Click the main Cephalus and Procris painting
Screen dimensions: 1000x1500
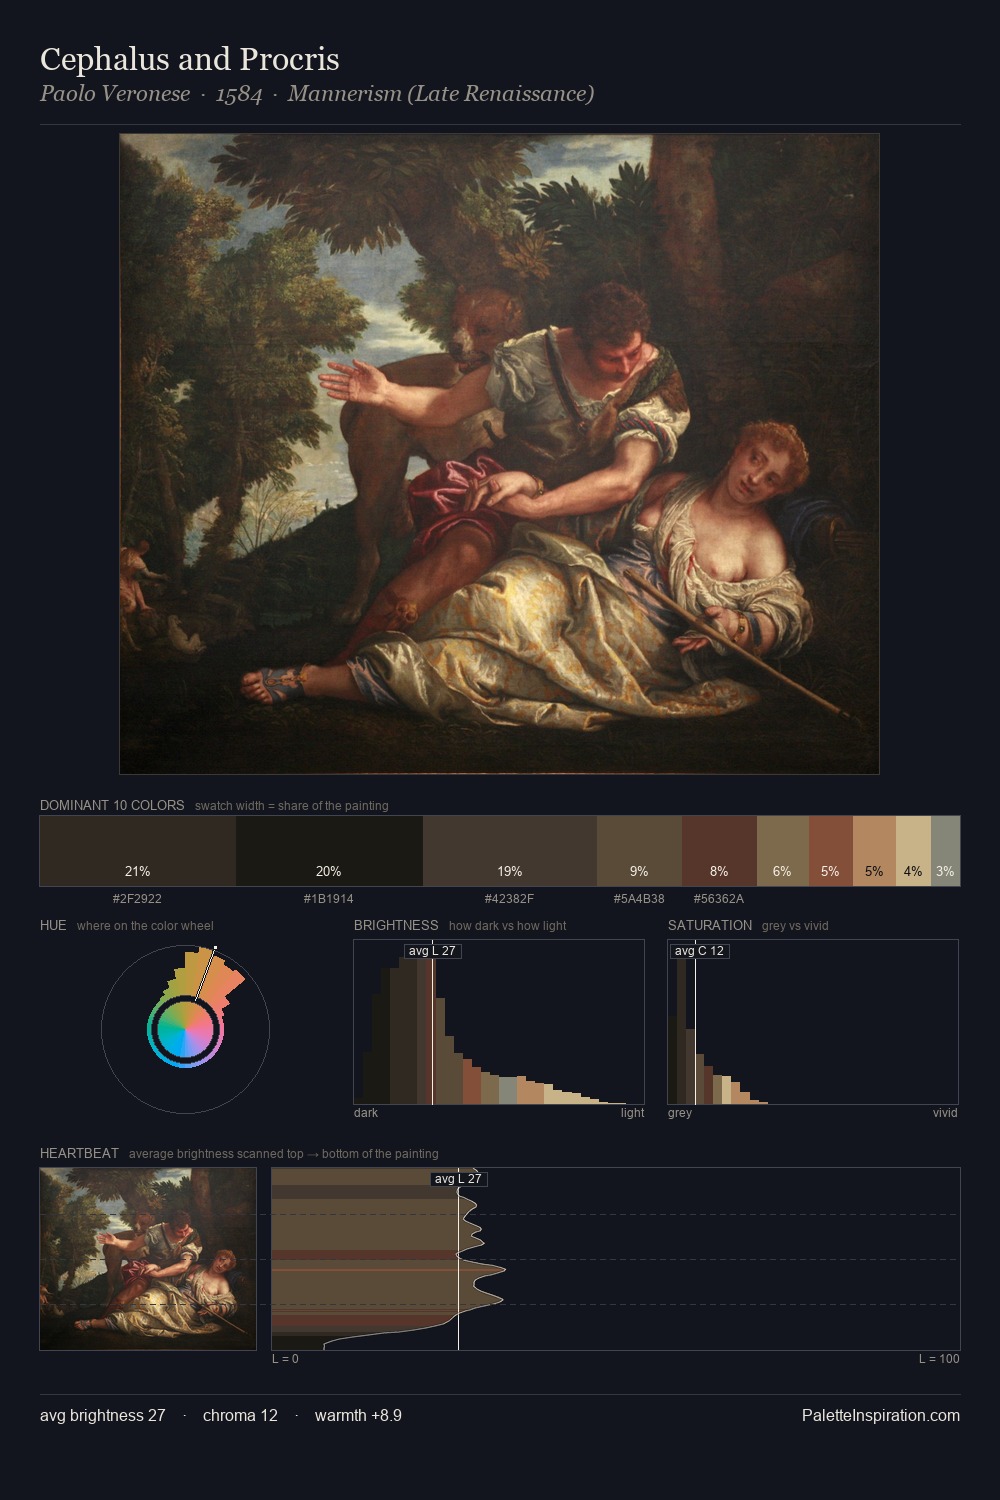pyautogui.click(x=499, y=454)
